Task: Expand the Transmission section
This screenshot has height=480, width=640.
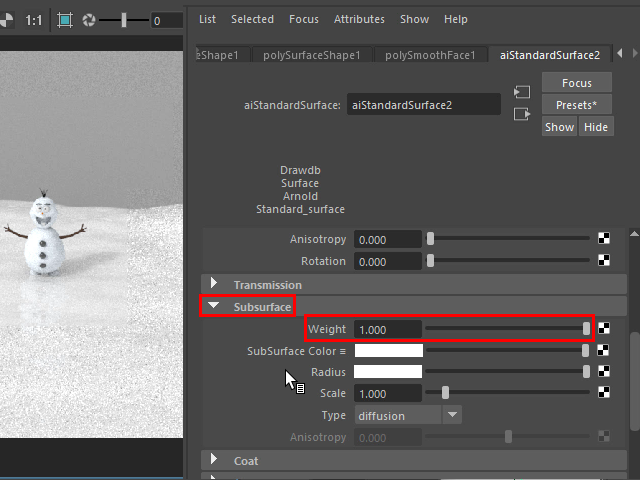Action: pyautogui.click(x=214, y=285)
